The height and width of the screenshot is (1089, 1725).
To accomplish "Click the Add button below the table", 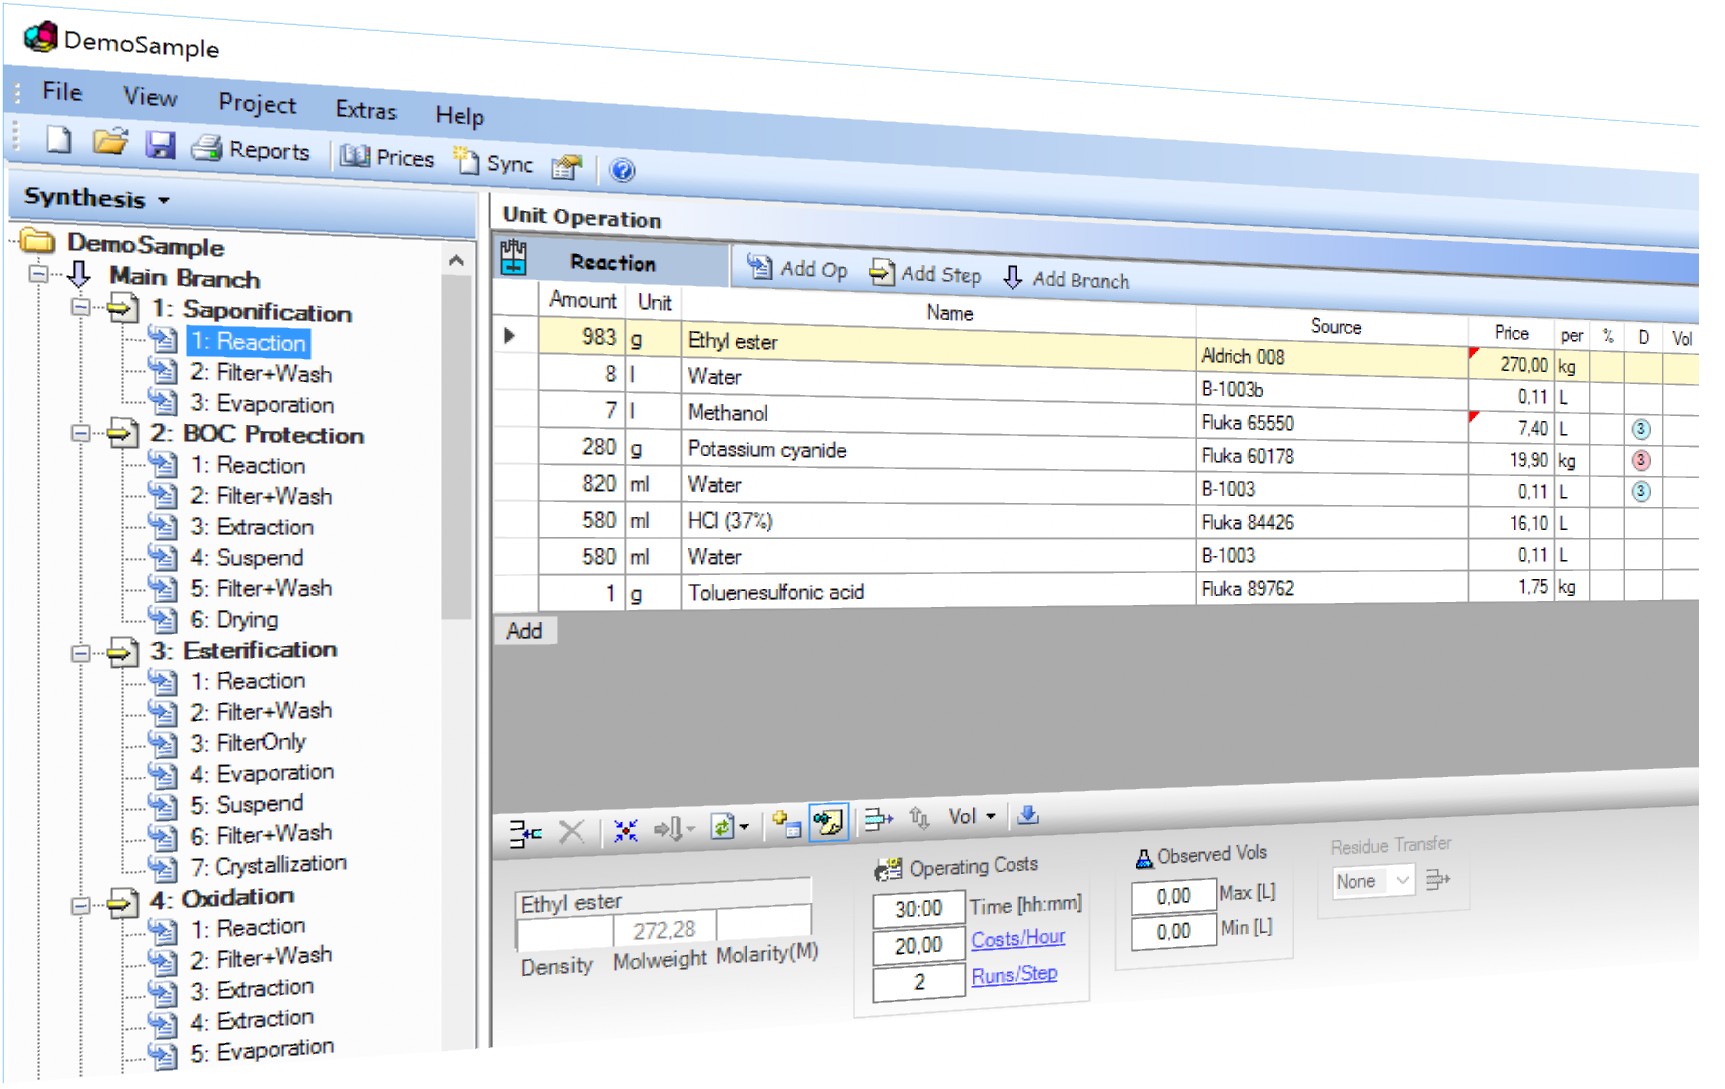I will pyautogui.click(x=524, y=631).
